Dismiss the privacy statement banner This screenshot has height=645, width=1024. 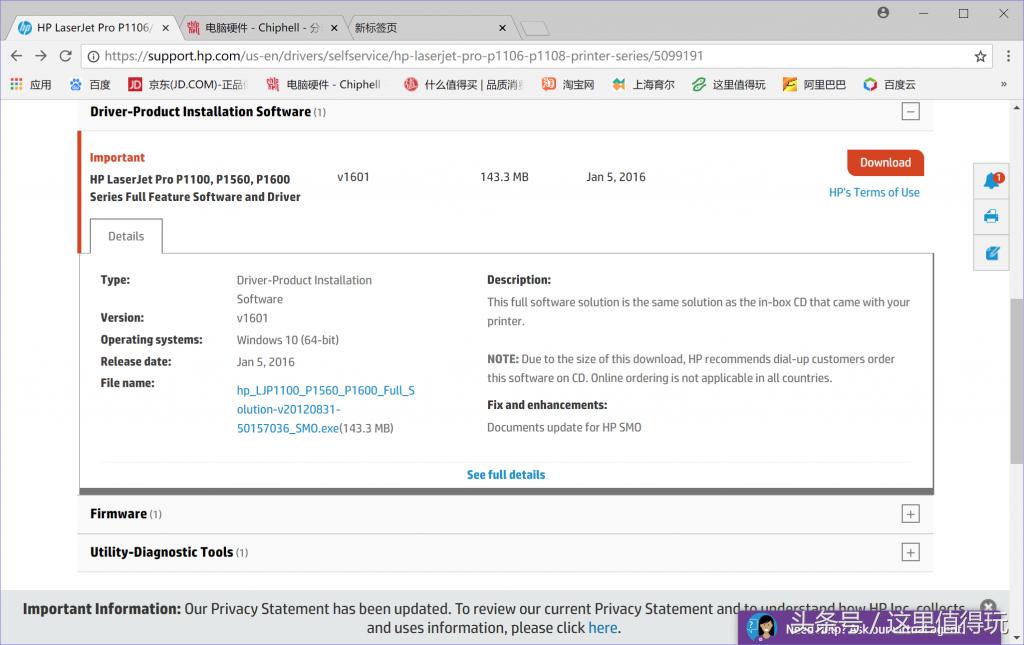point(988,607)
